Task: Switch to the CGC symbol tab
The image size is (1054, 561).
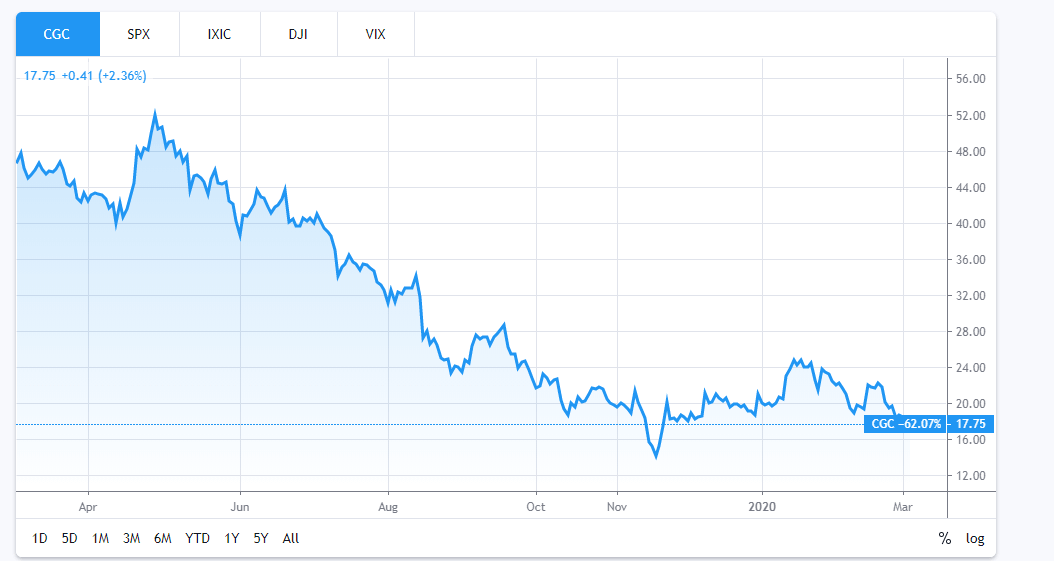Action: pos(58,34)
